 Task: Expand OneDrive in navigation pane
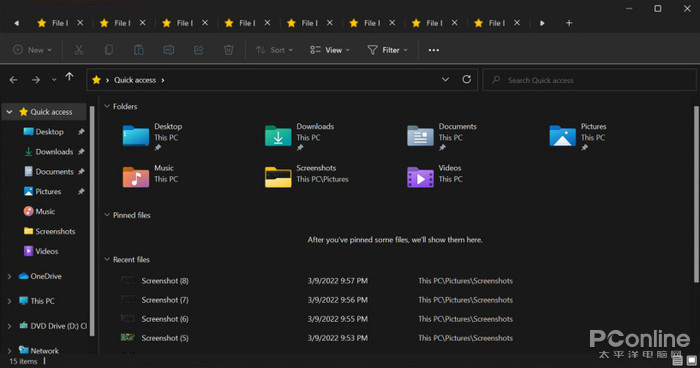tap(9, 276)
